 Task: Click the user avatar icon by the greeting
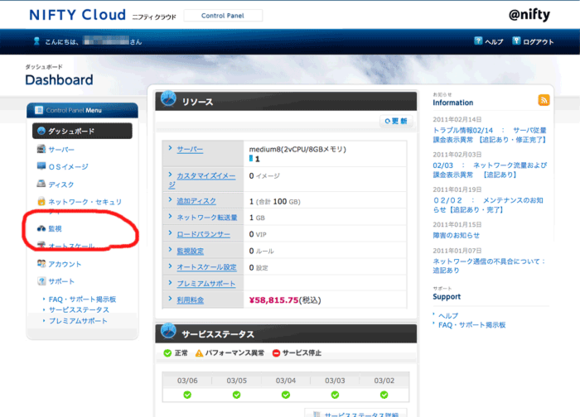(x=36, y=41)
